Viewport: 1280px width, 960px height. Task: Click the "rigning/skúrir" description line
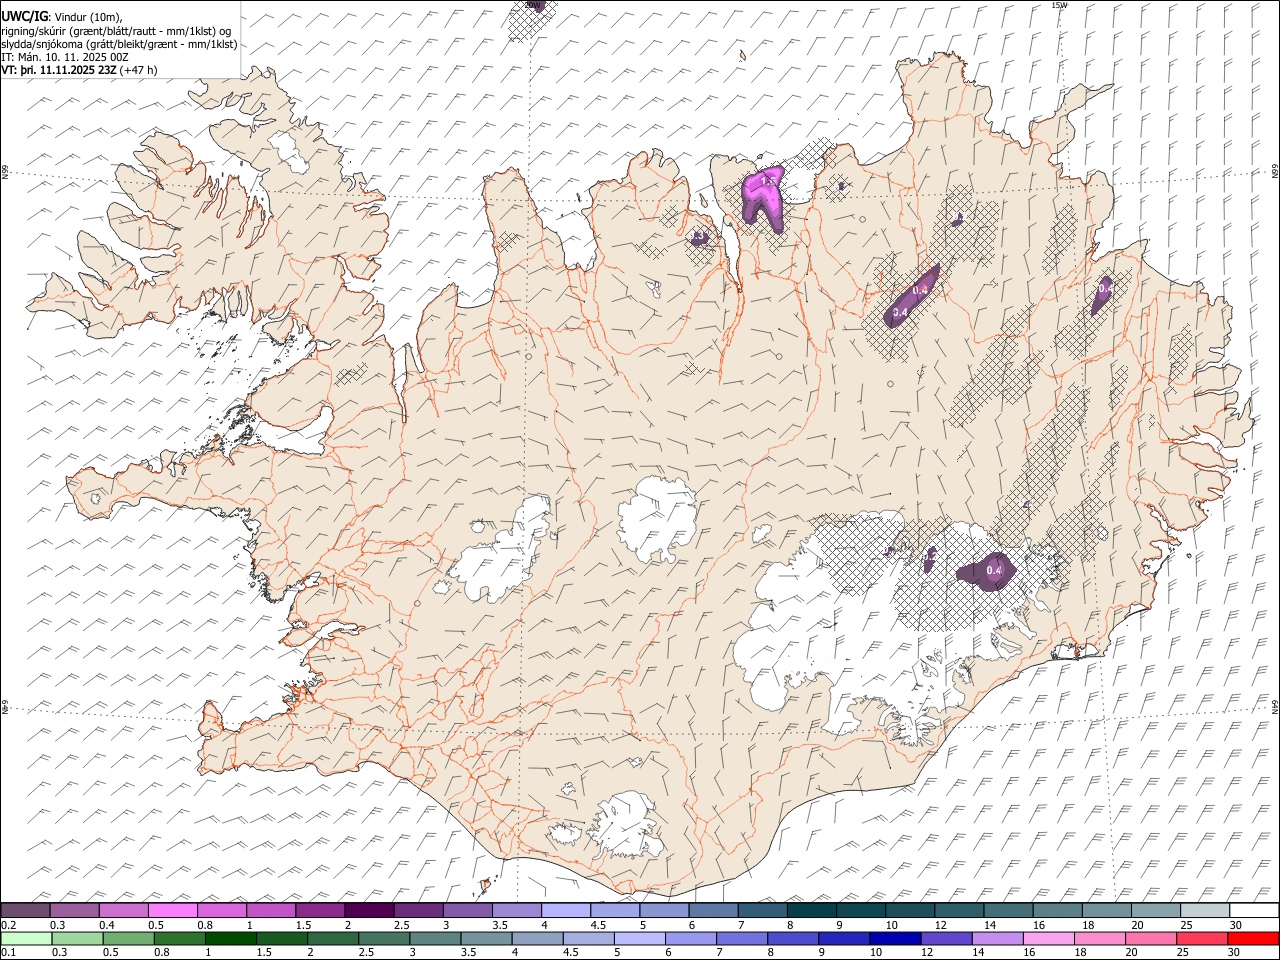pos(116,31)
